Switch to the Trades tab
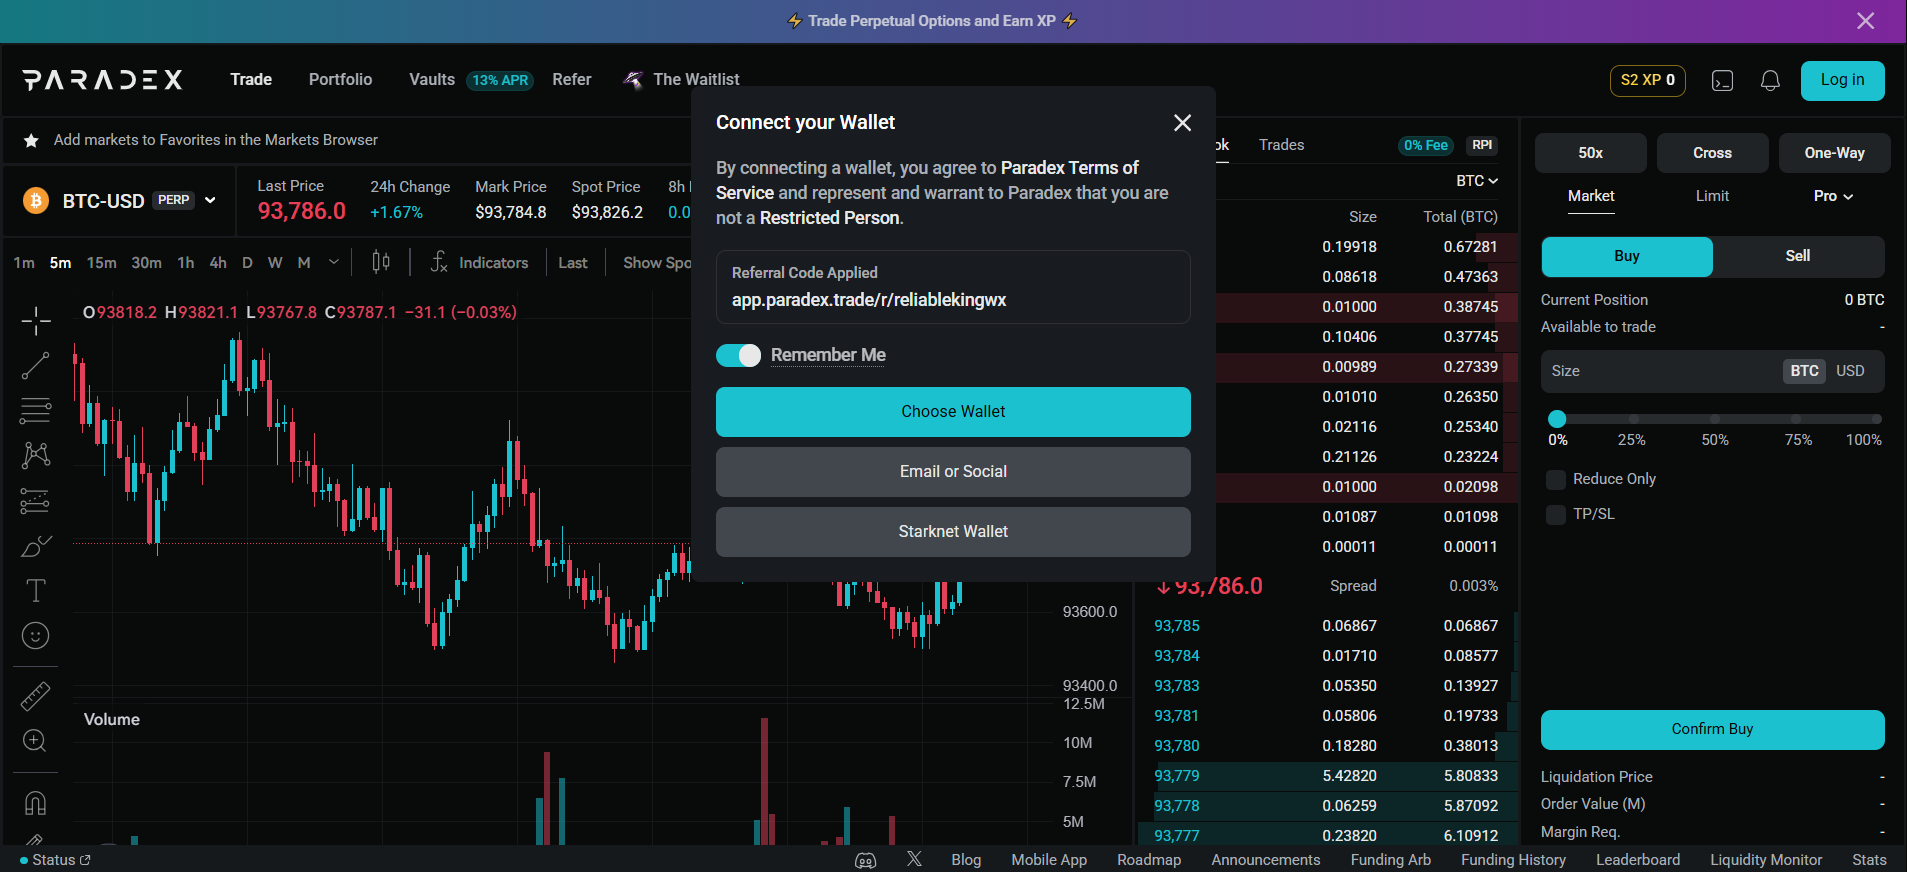This screenshot has height=872, width=1907. pos(1281,145)
